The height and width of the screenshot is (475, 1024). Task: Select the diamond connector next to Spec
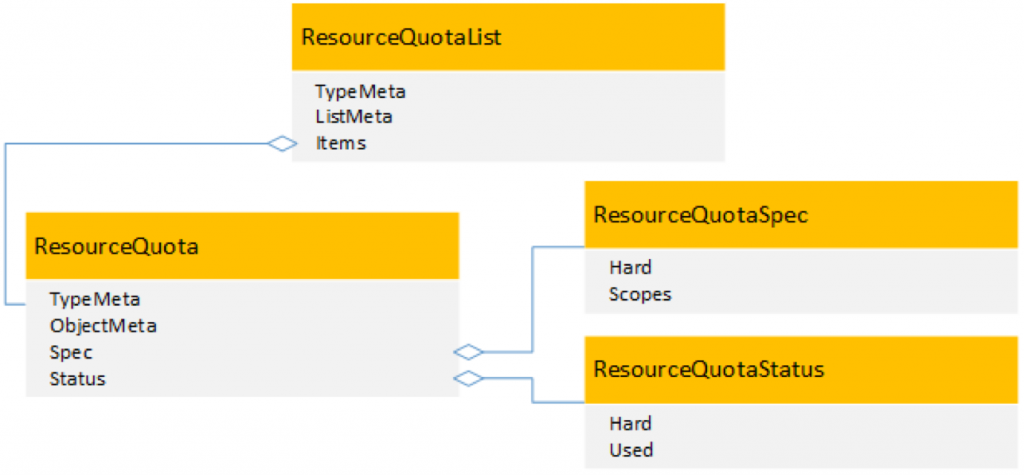point(468,352)
